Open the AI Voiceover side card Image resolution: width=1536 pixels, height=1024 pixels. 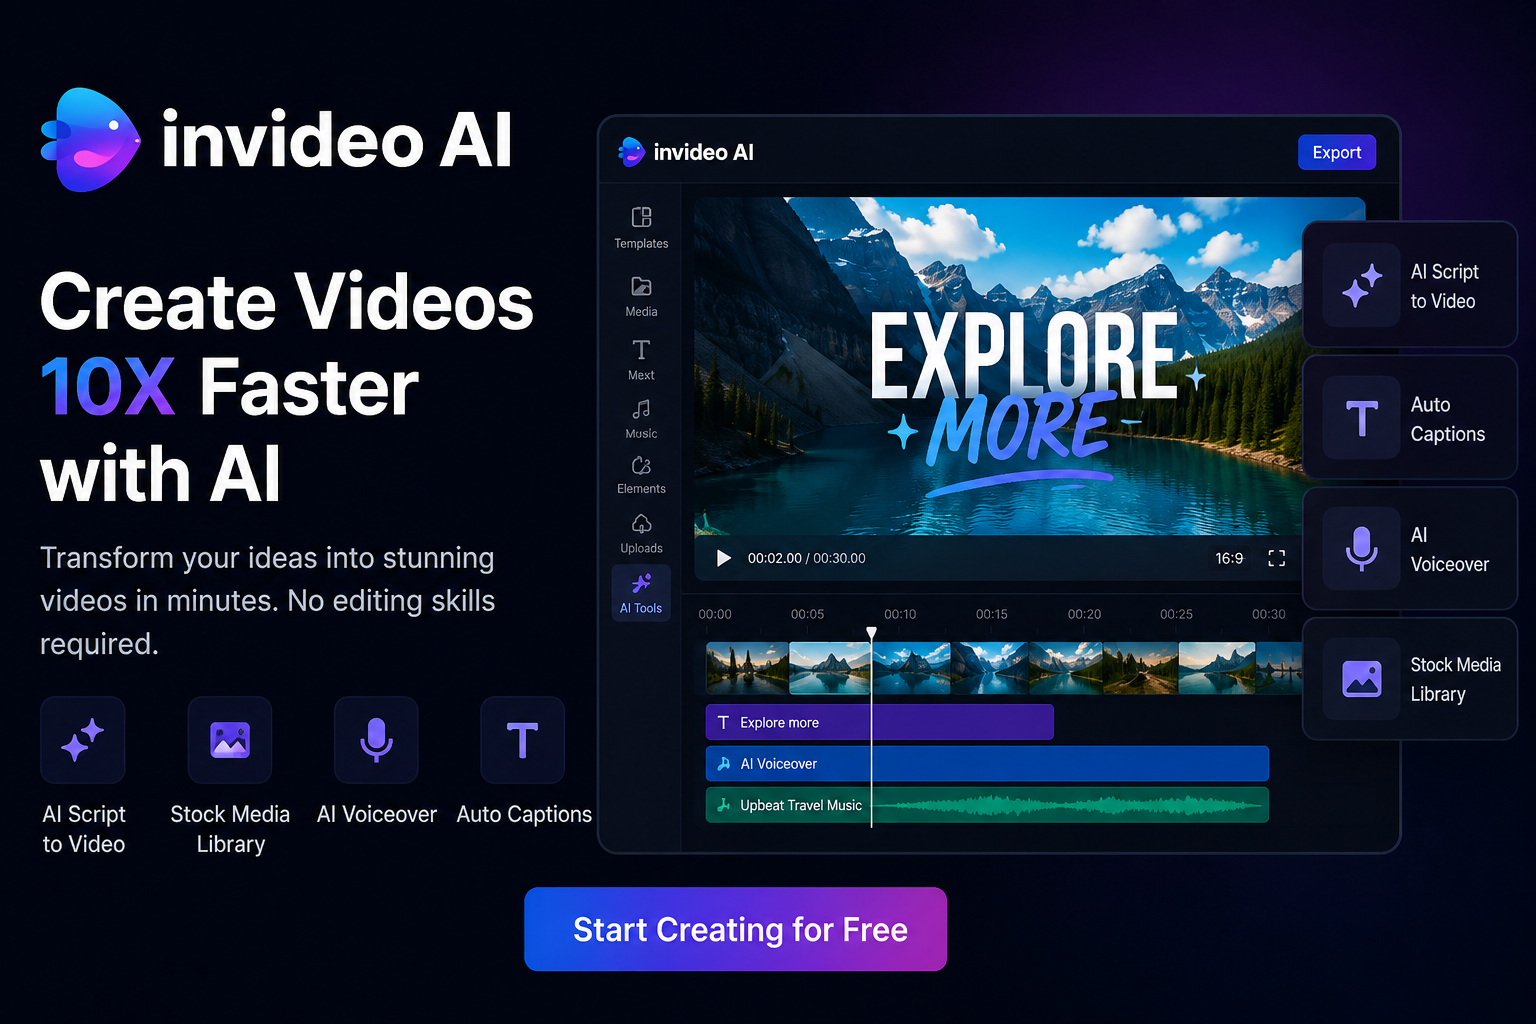point(1410,548)
